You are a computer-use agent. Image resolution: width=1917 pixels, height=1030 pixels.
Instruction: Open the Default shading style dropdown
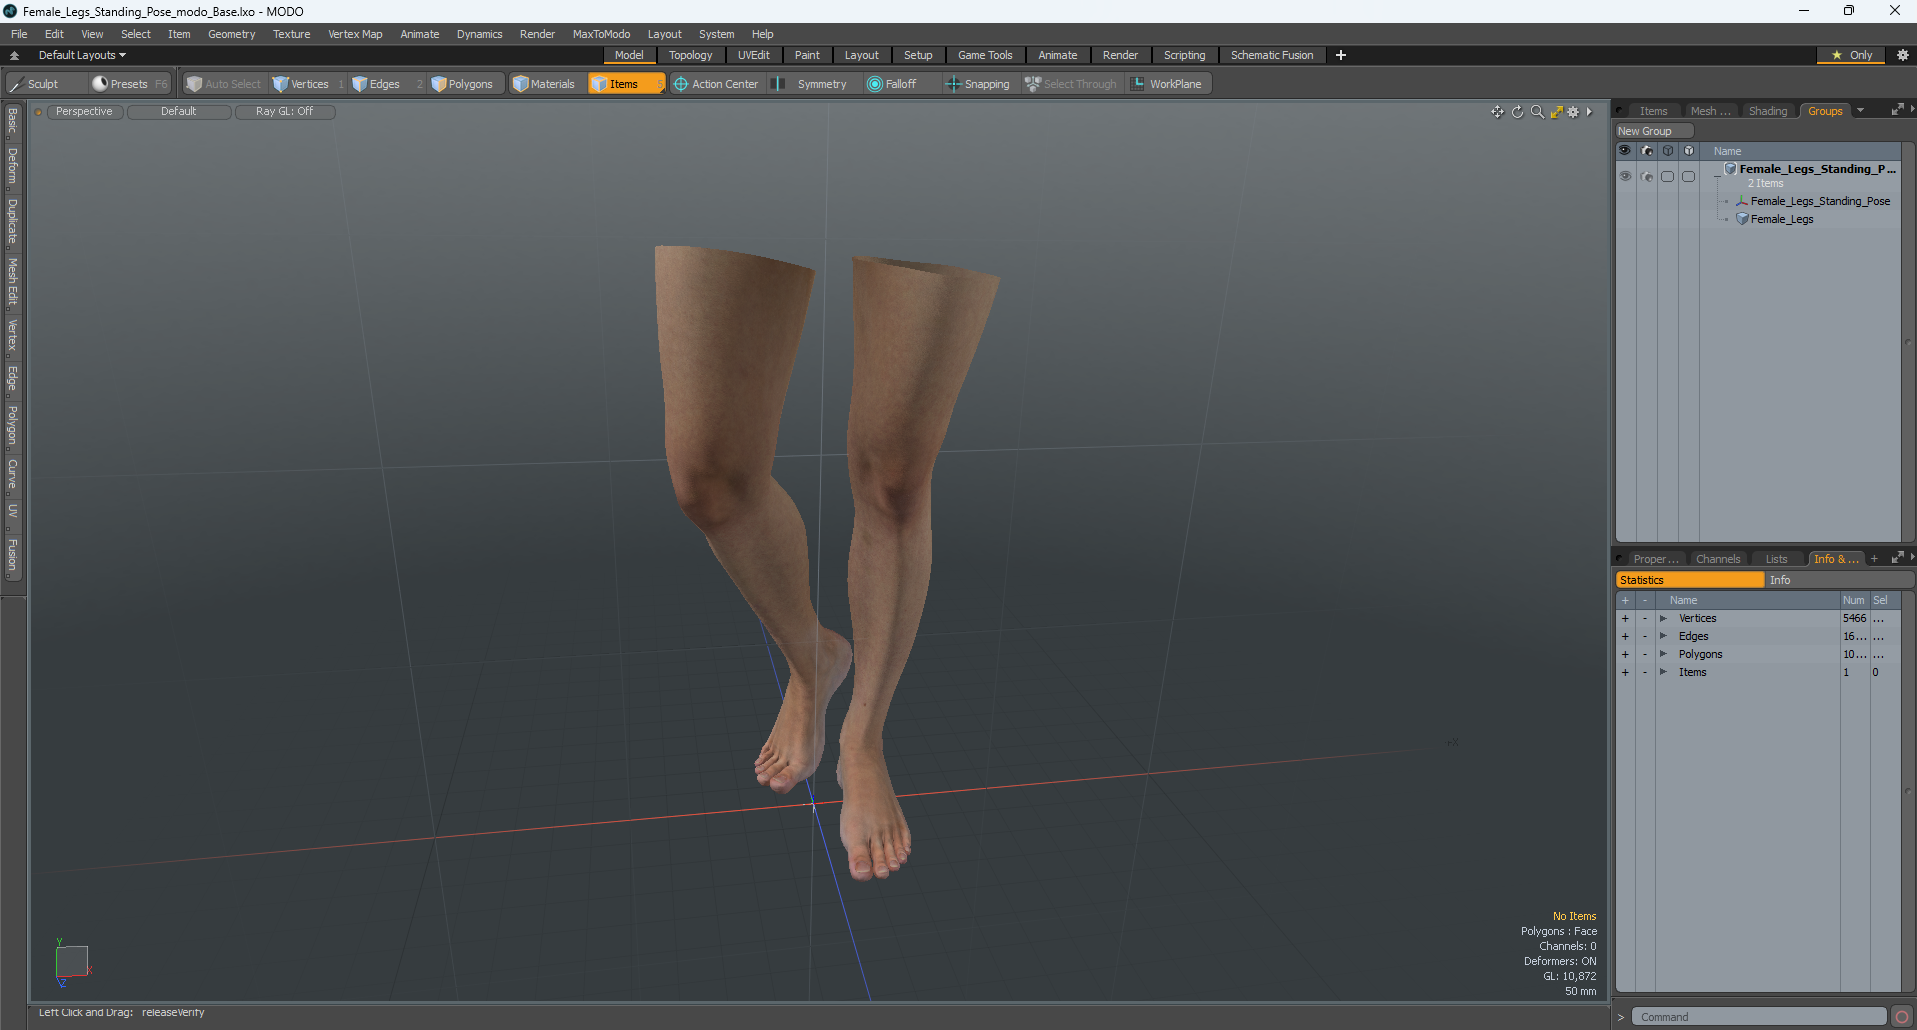coord(179,112)
